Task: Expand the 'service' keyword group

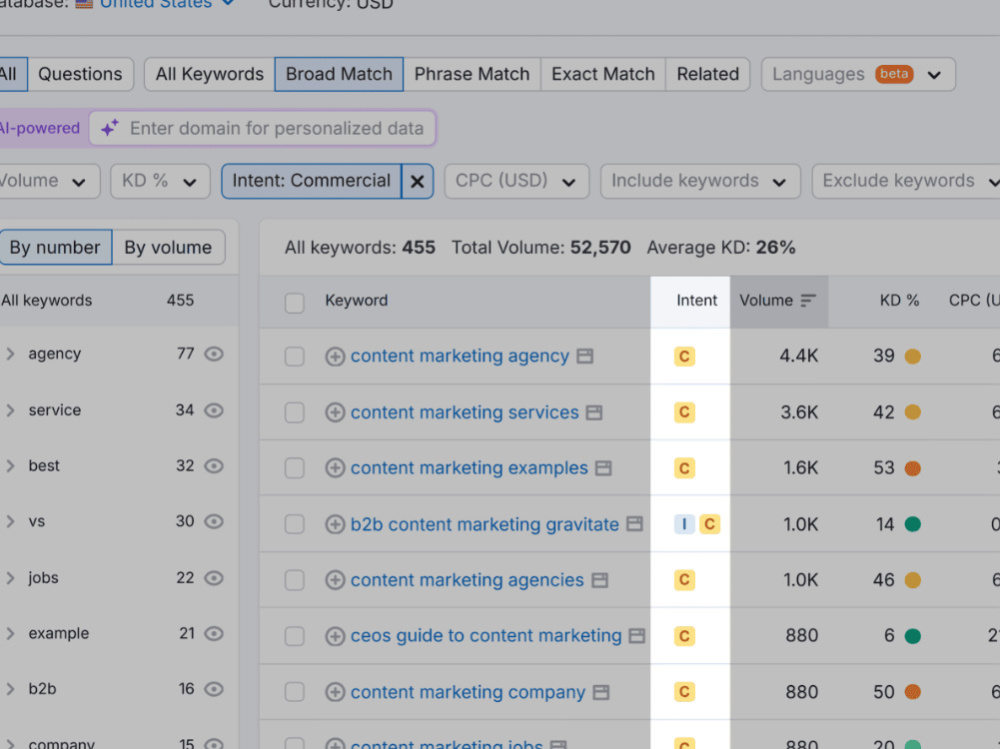Action: tap(10, 410)
